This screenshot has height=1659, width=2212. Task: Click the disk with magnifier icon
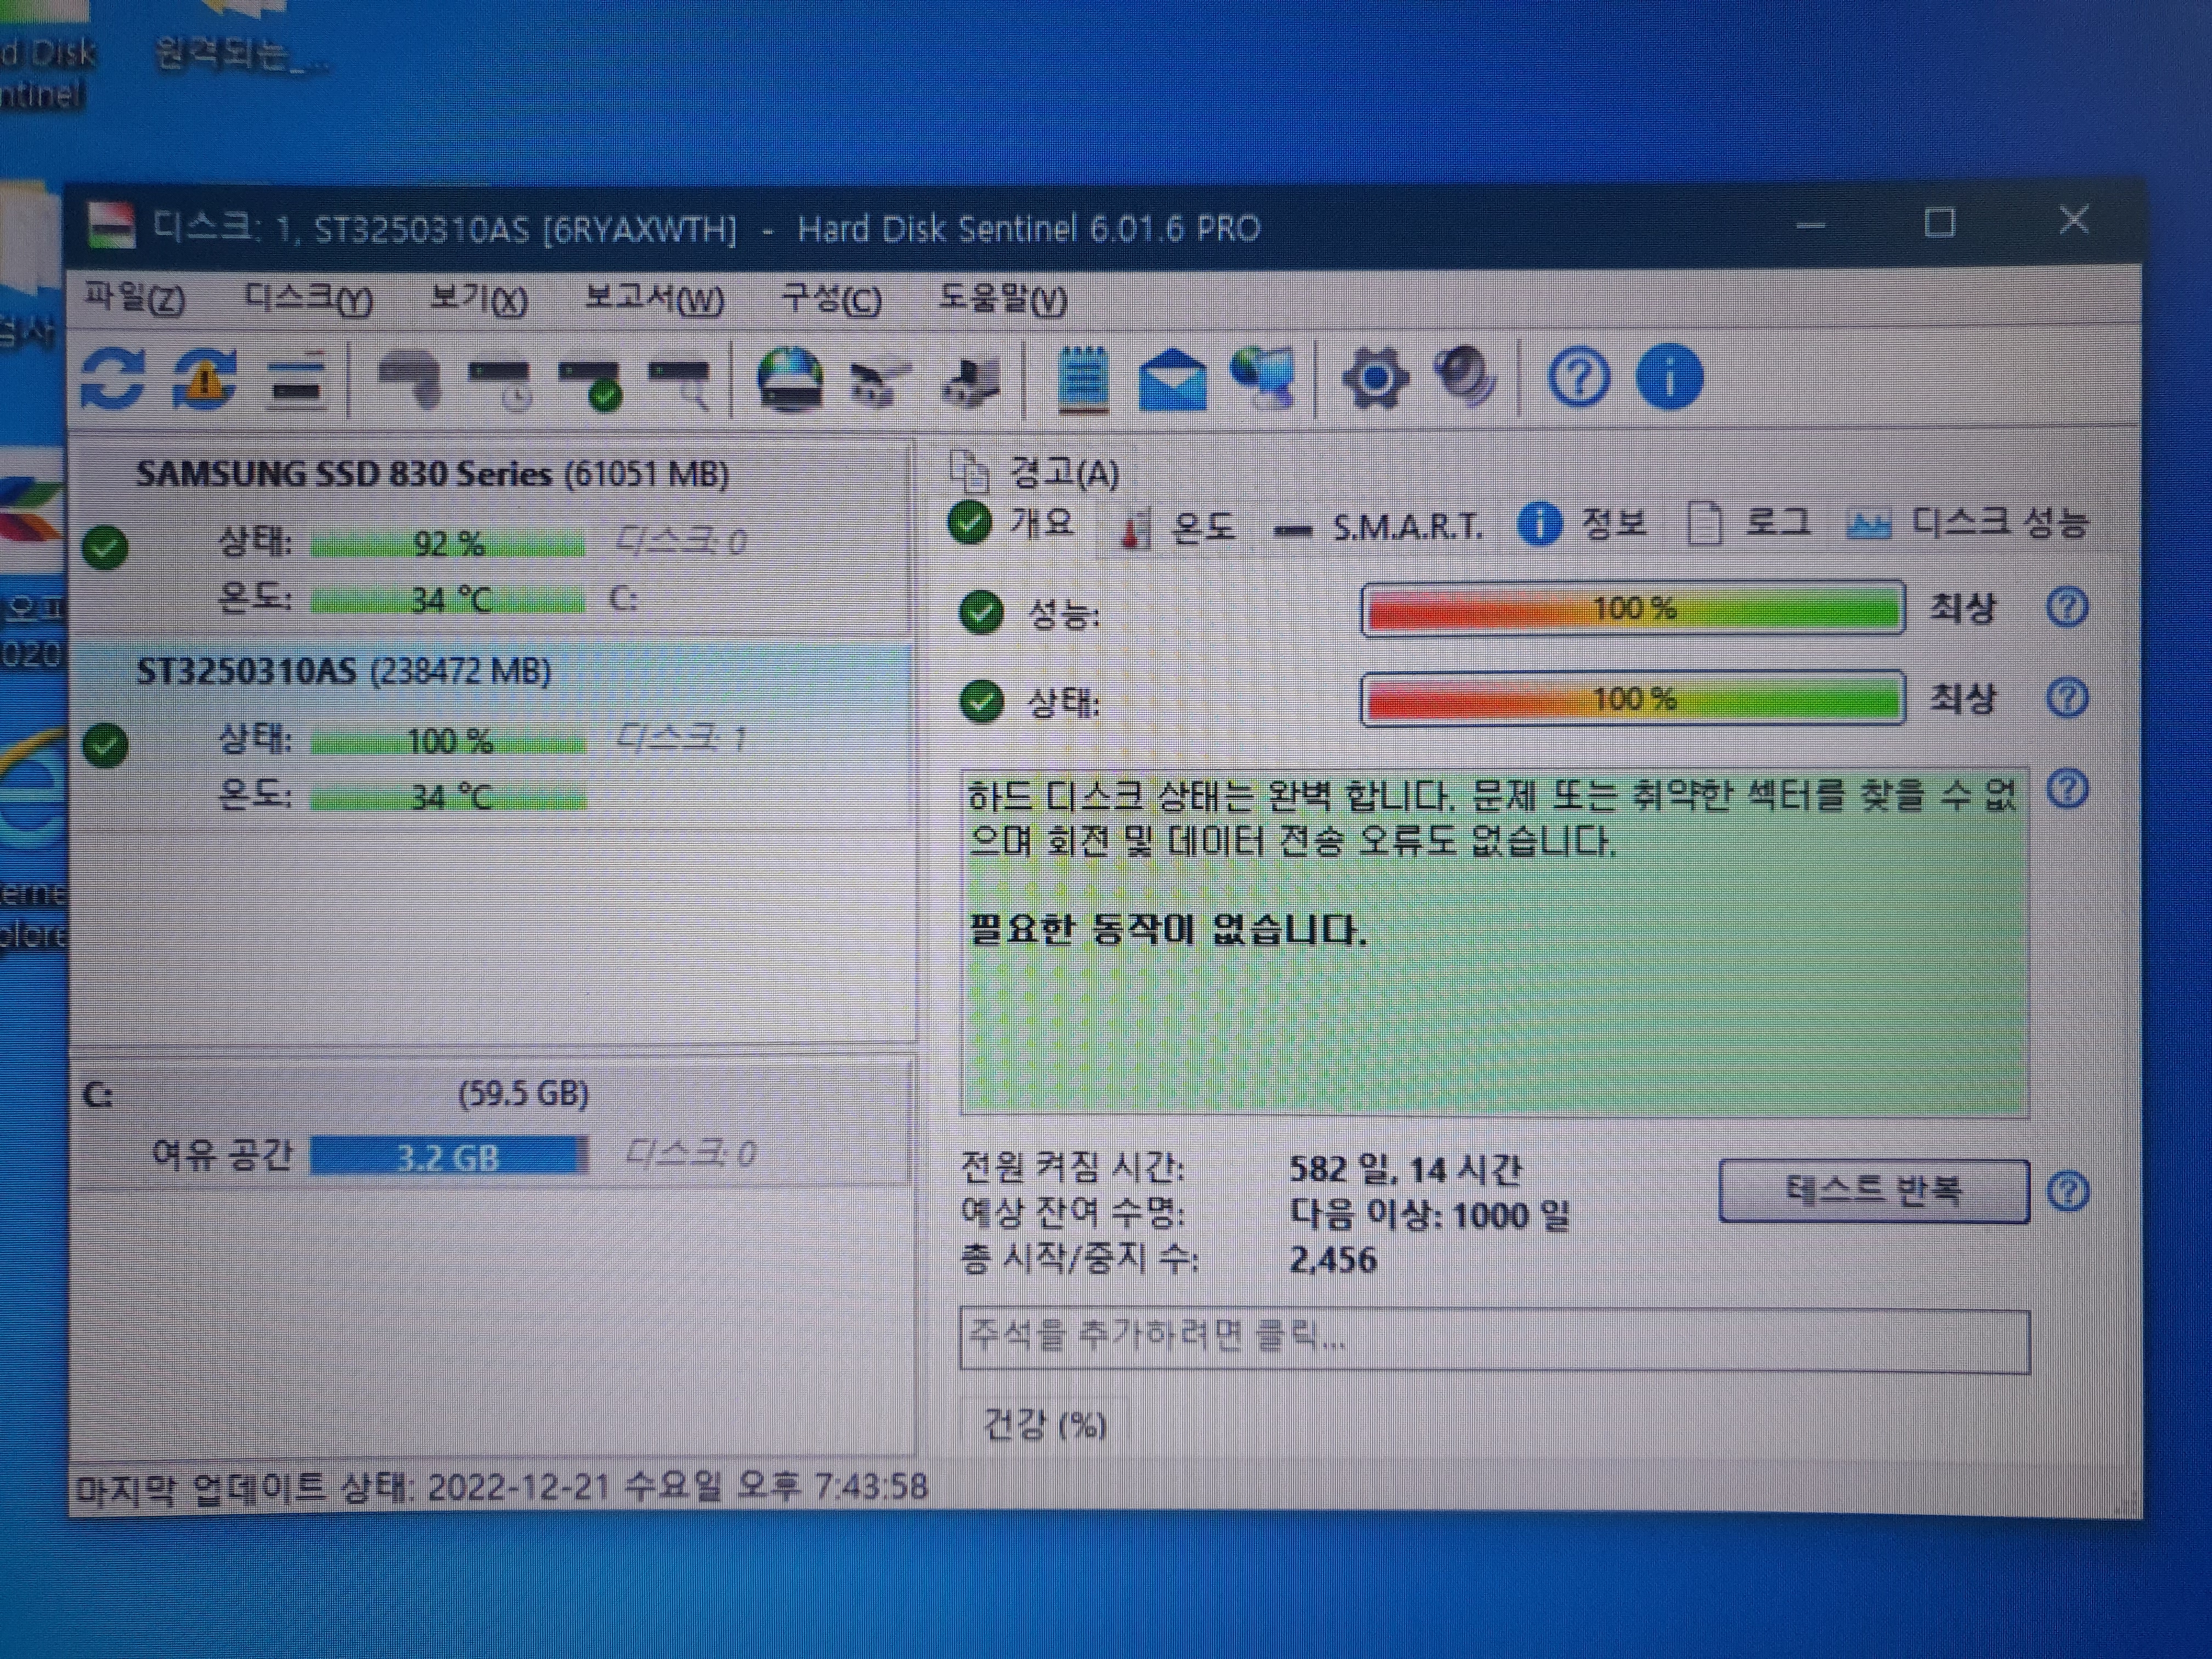tap(680, 383)
